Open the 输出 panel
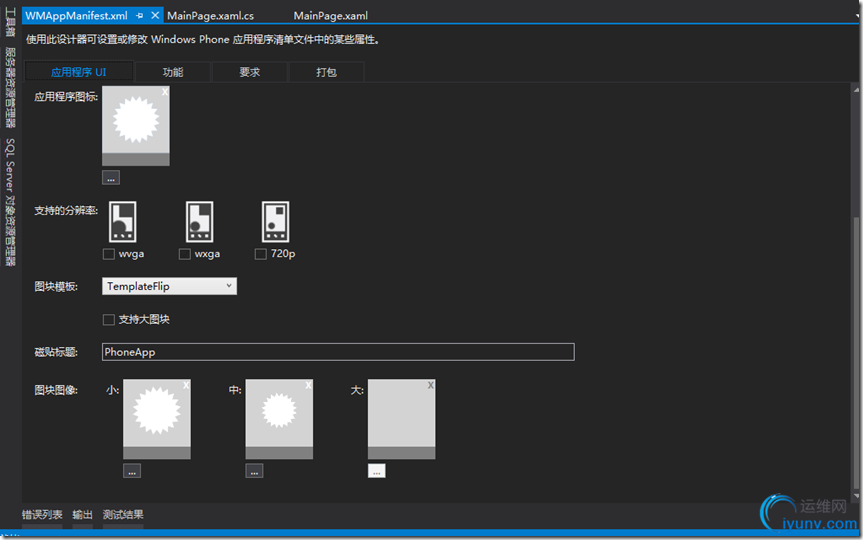This screenshot has height=540, width=863. point(83,515)
